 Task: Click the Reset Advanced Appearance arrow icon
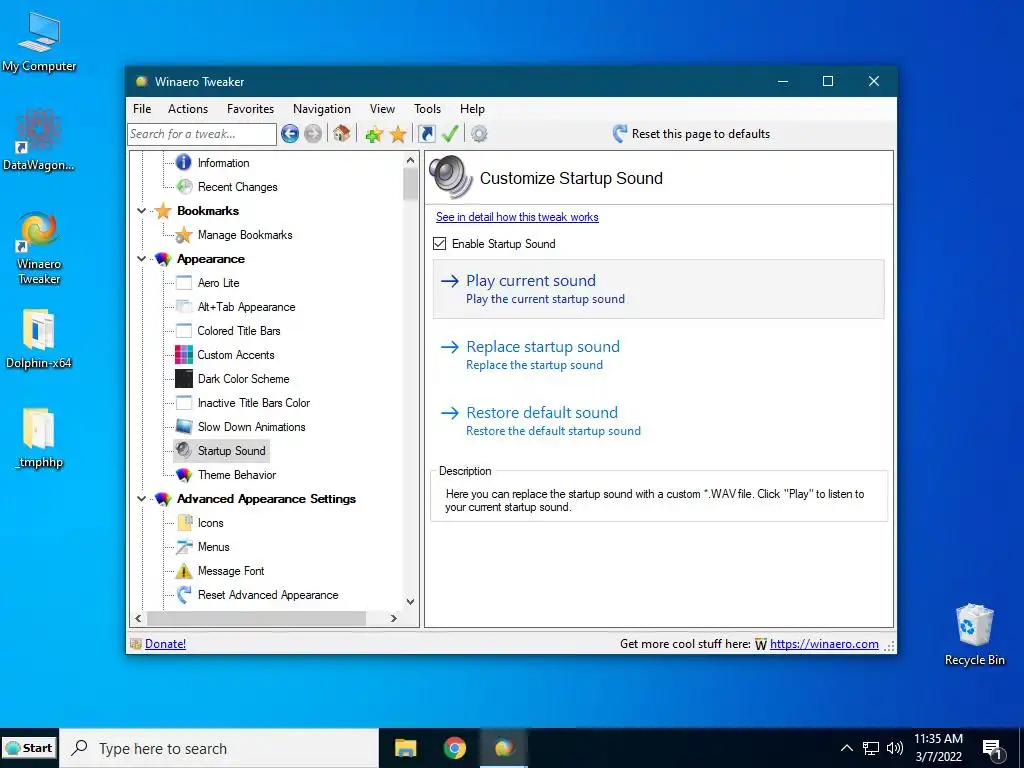coord(184,594)
